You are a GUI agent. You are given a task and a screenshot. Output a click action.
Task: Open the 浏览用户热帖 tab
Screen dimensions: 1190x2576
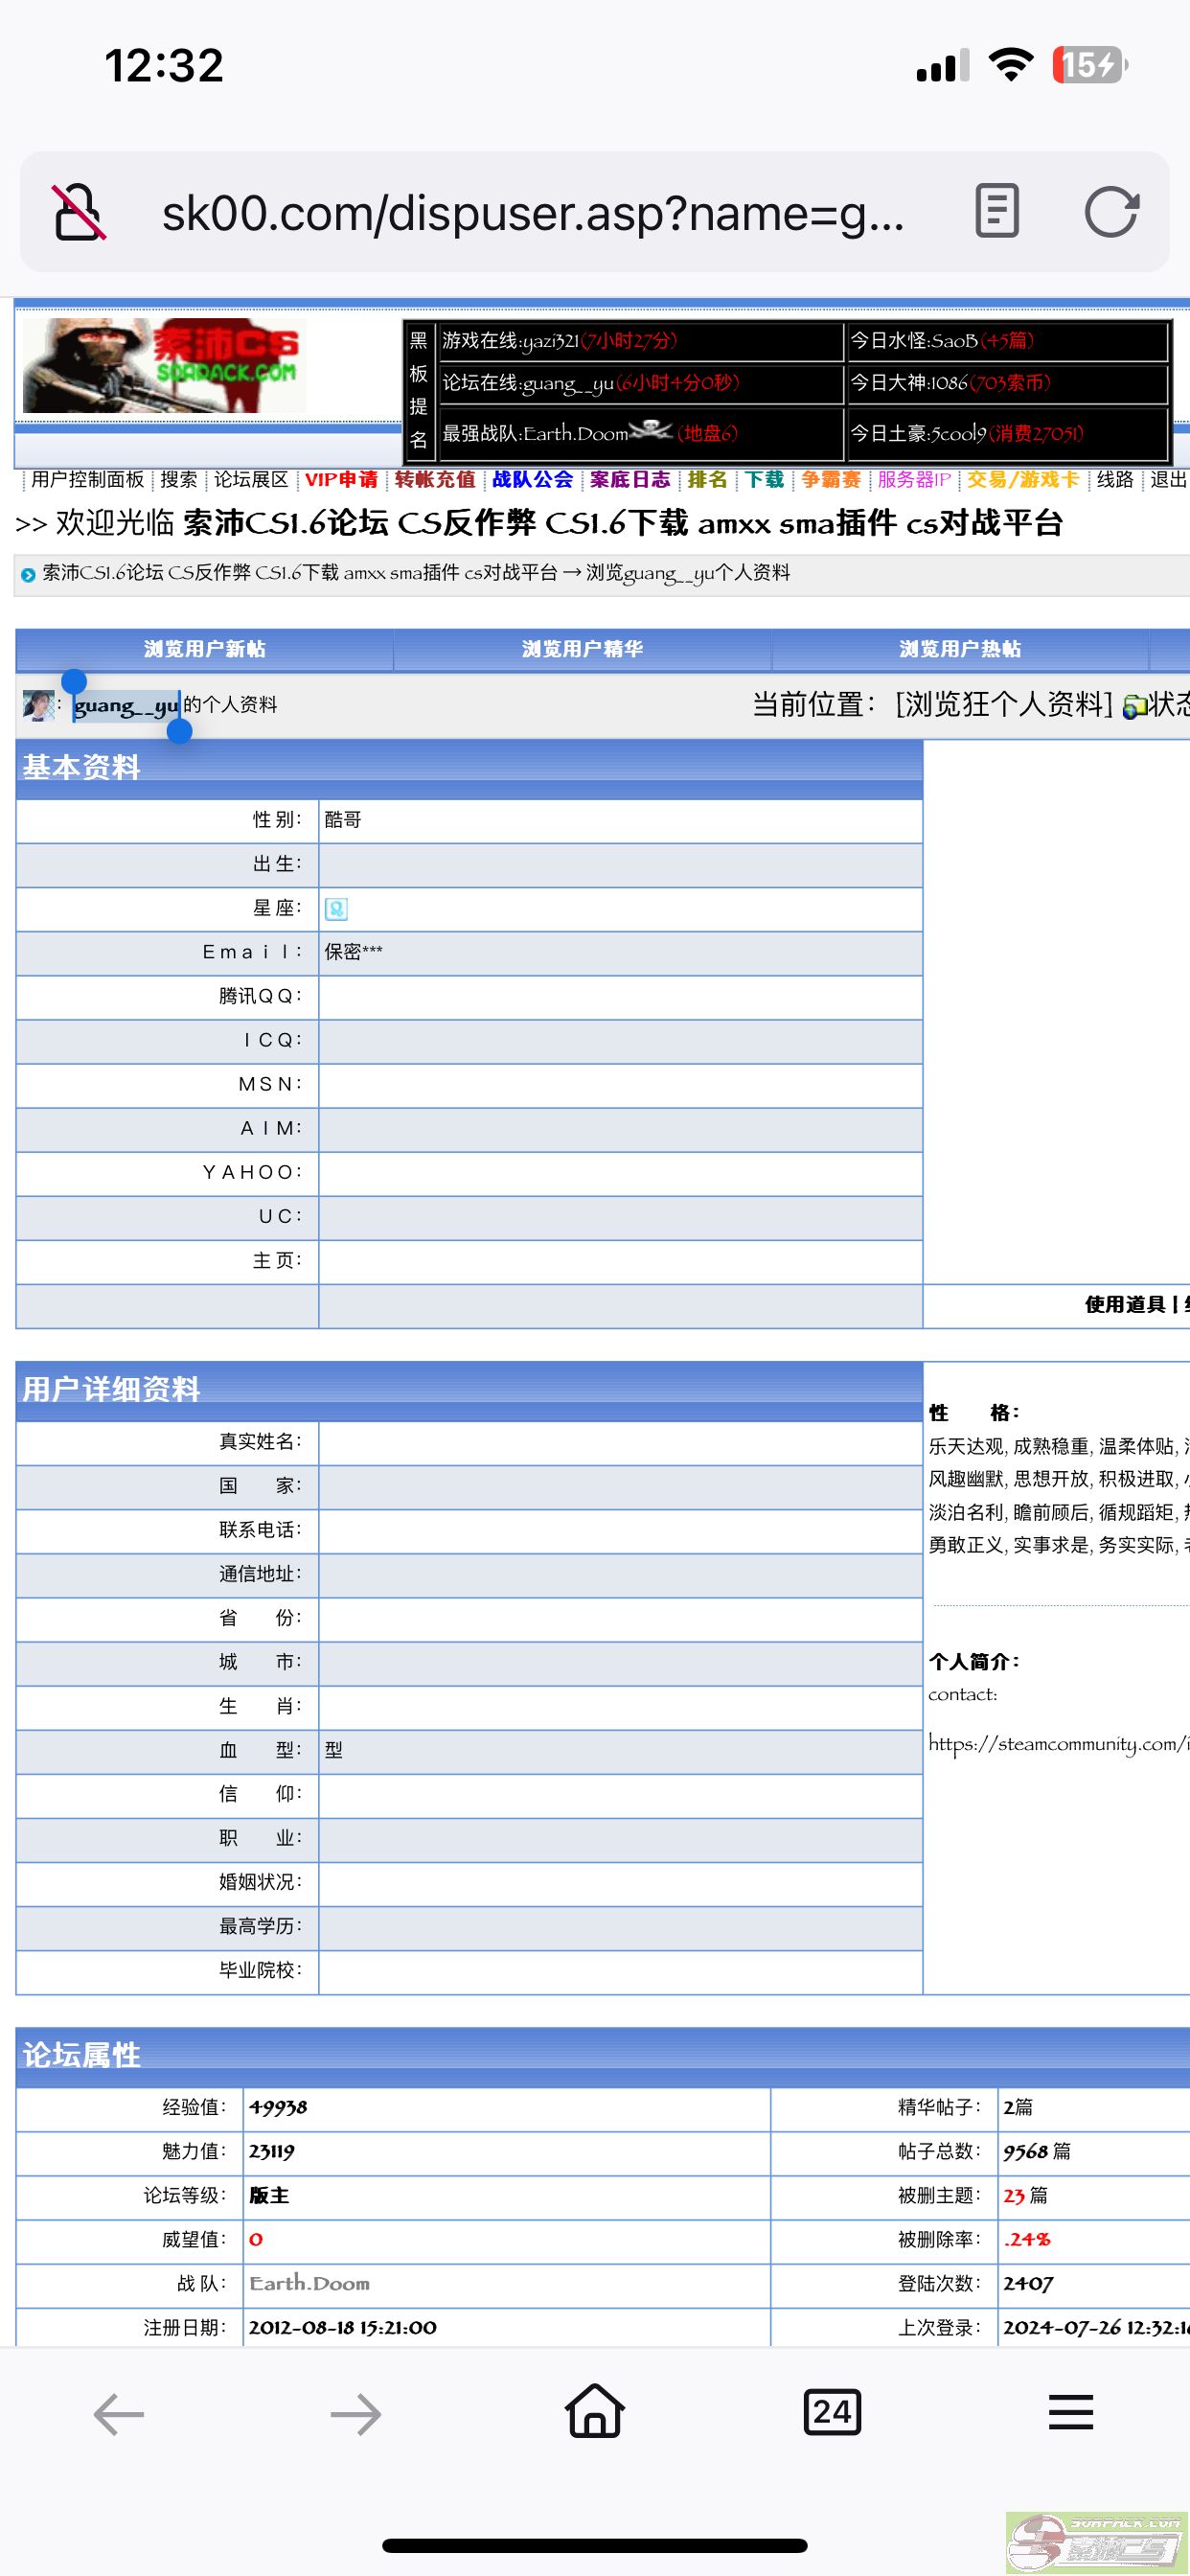(959, 649)
